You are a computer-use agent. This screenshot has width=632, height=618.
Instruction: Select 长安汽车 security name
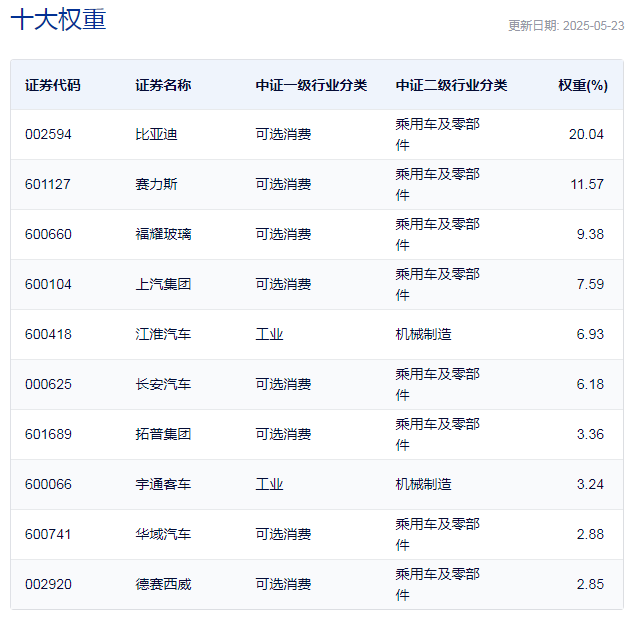click(163, 384)
